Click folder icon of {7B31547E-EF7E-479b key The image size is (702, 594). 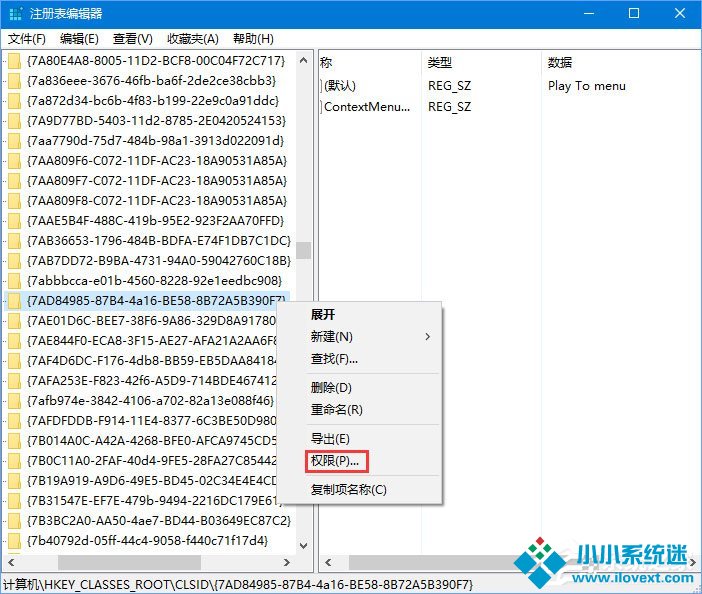coord(14,501)
